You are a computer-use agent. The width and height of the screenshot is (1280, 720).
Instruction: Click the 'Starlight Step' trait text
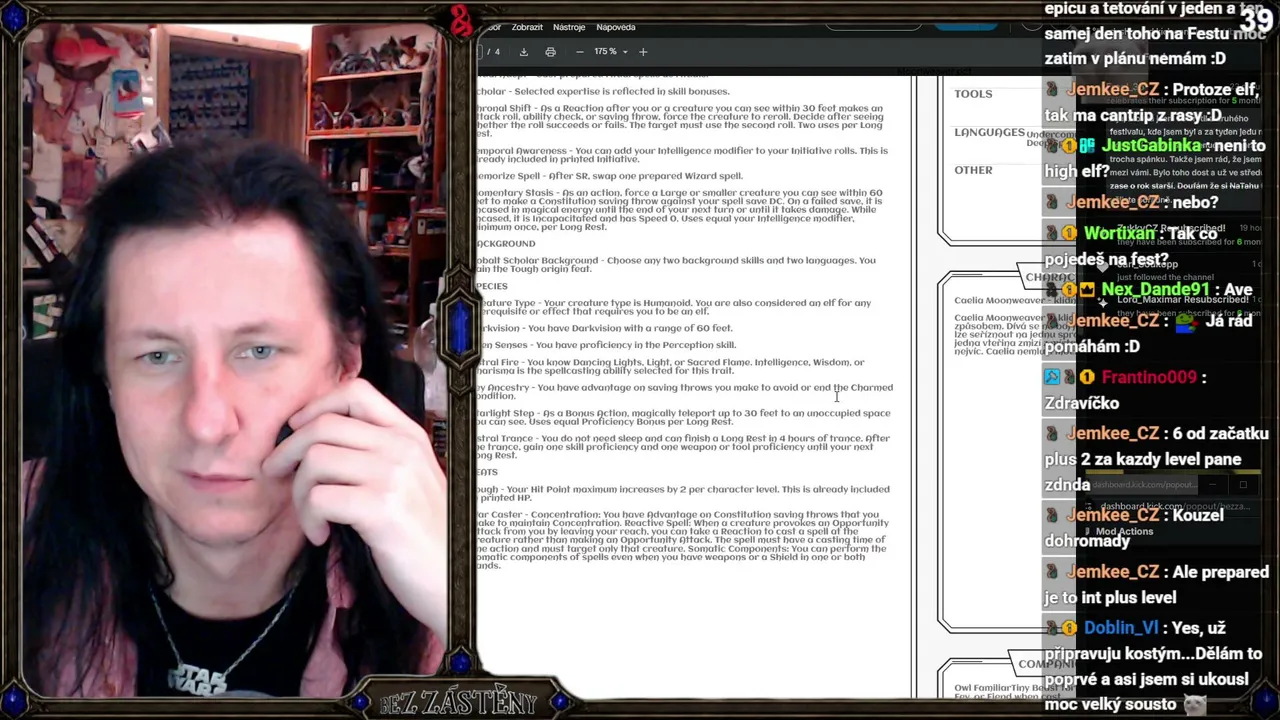[x=683, y=417]
